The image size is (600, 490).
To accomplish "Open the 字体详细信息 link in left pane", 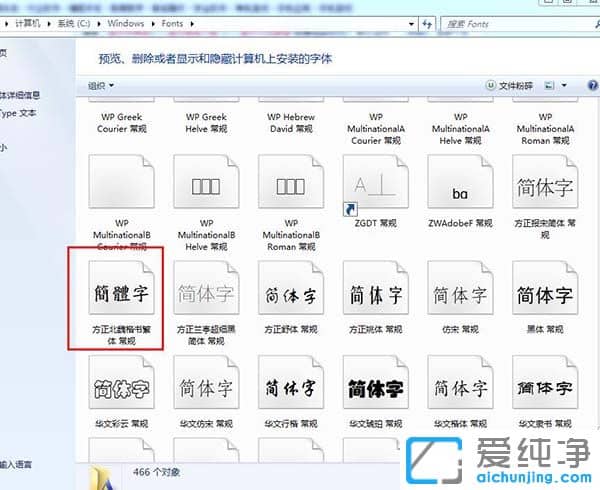I will (x=20, y=96).
